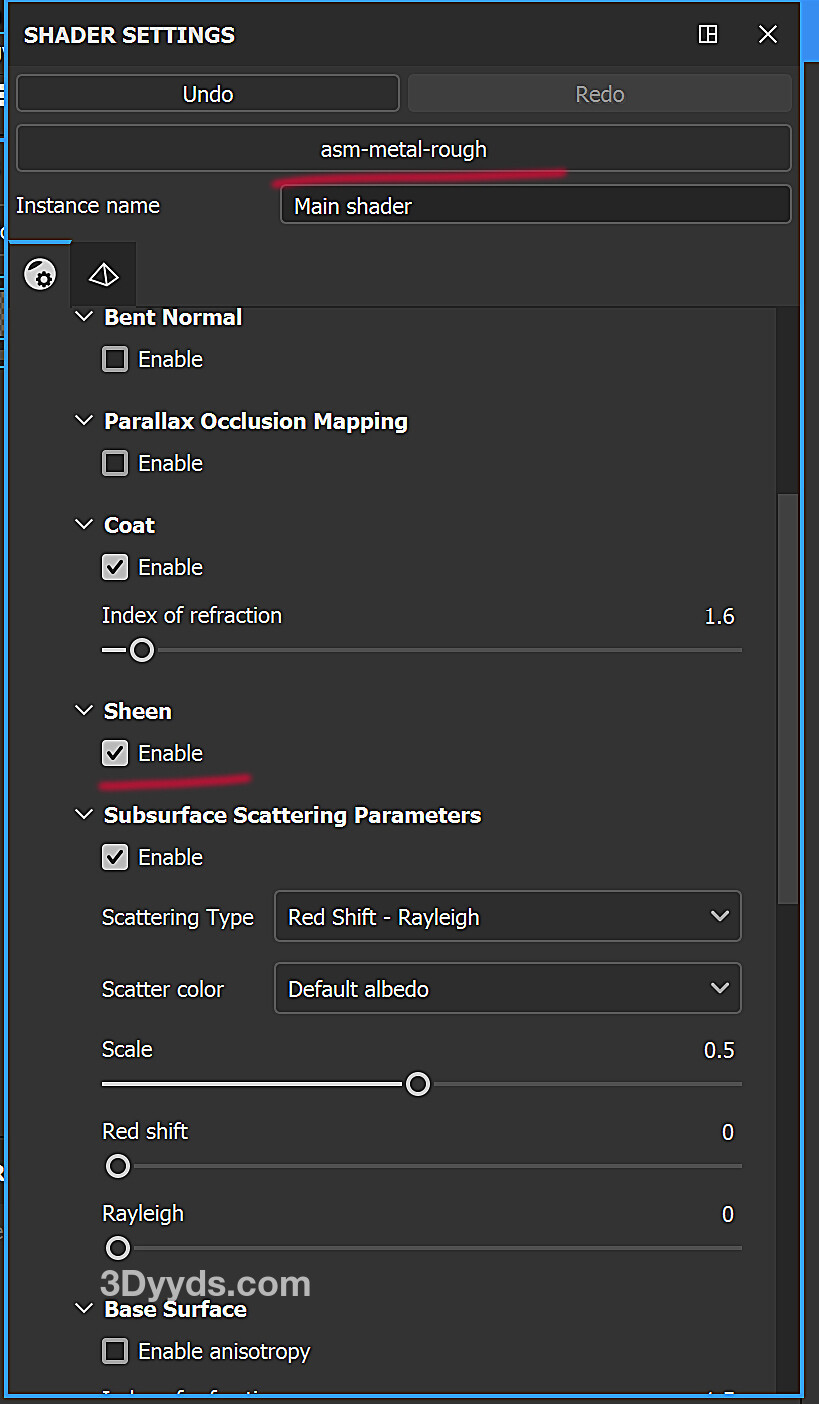Open the shader parameters tab icon
Image resolution: width=819 pixels, height=1404 pixels.
[40, 274]
